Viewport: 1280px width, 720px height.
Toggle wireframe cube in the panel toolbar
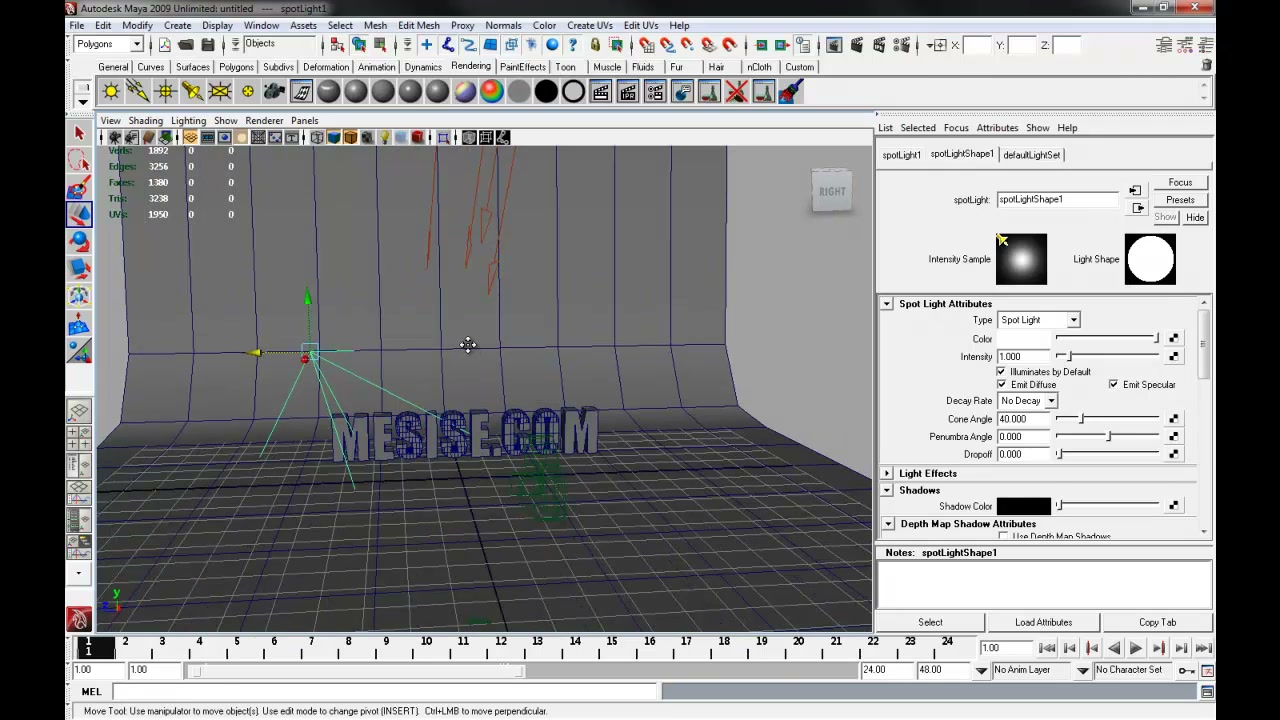[316, 137]
